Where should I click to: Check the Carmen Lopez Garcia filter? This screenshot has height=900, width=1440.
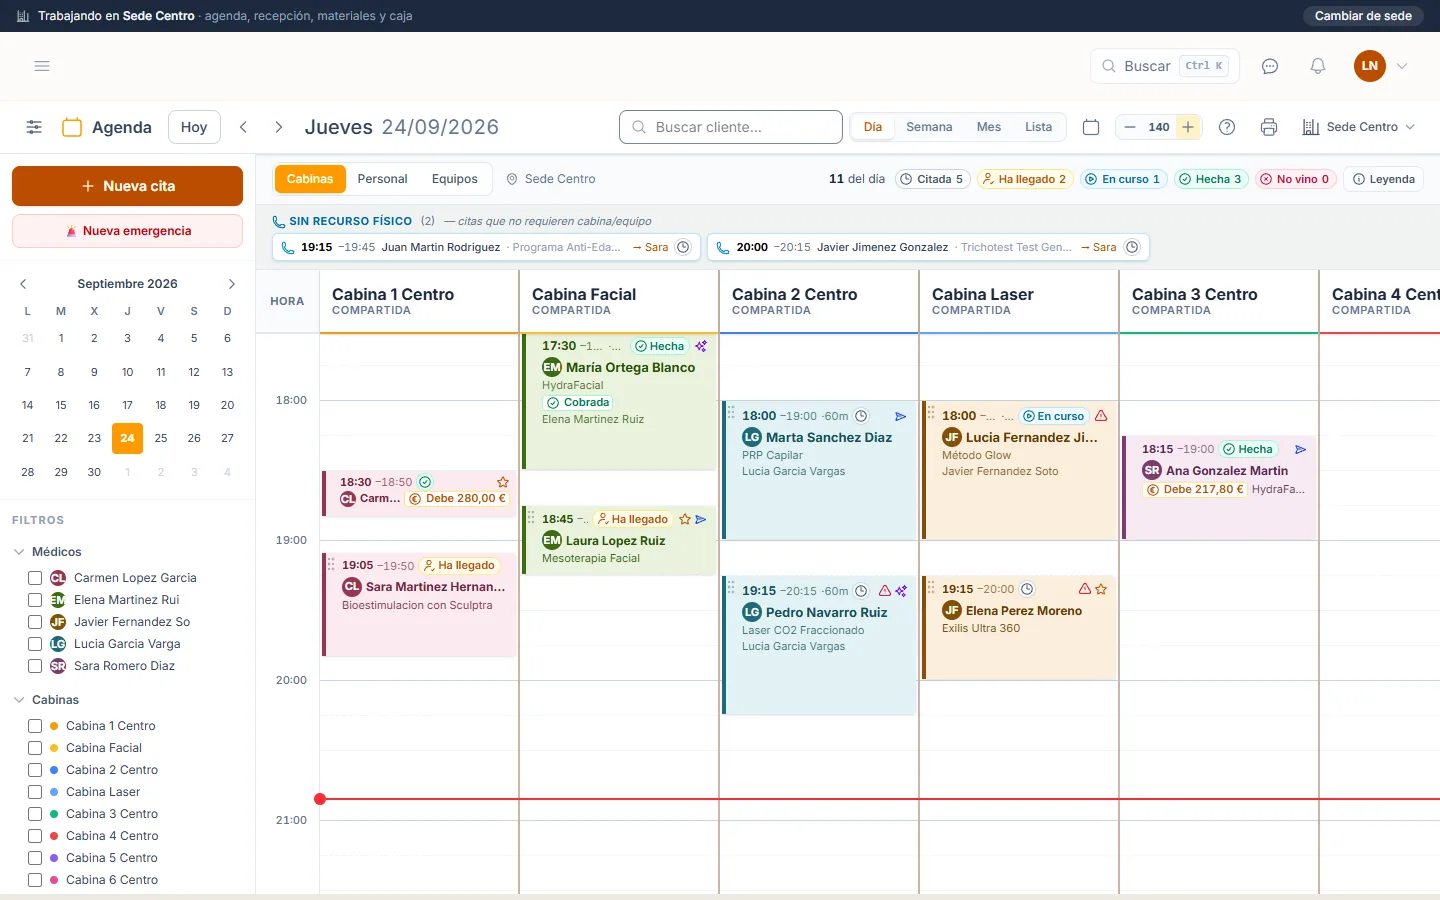(35, 578)
